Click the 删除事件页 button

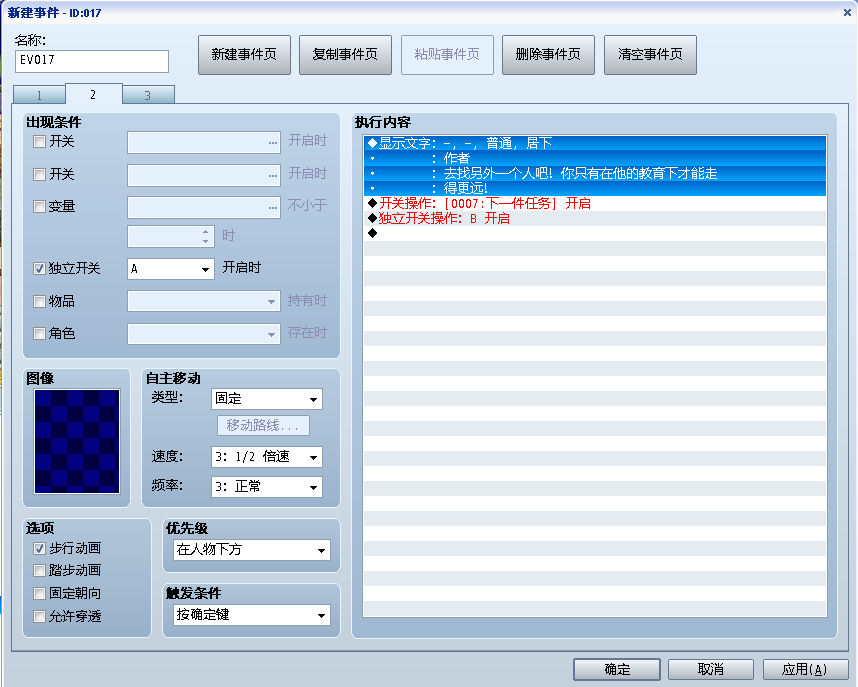[x=548, y=54]
